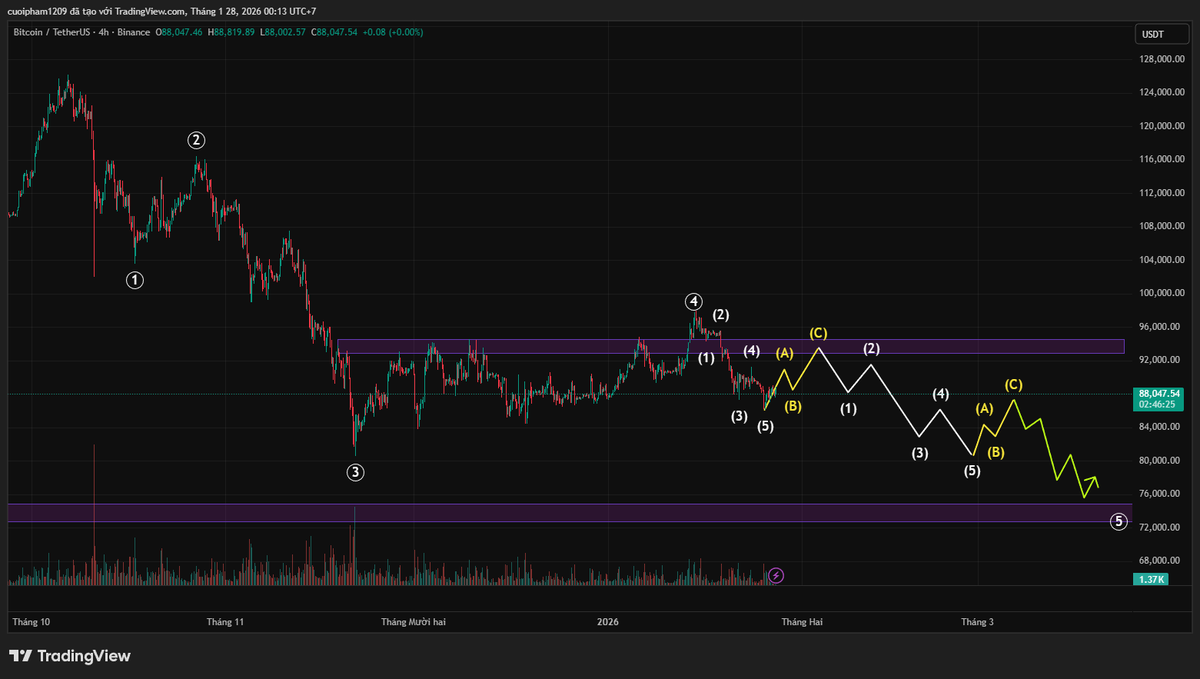Select the circled wave 2 label
Image resolution: width=1200 pixels, height=679 pixels.
coord(197,140)
